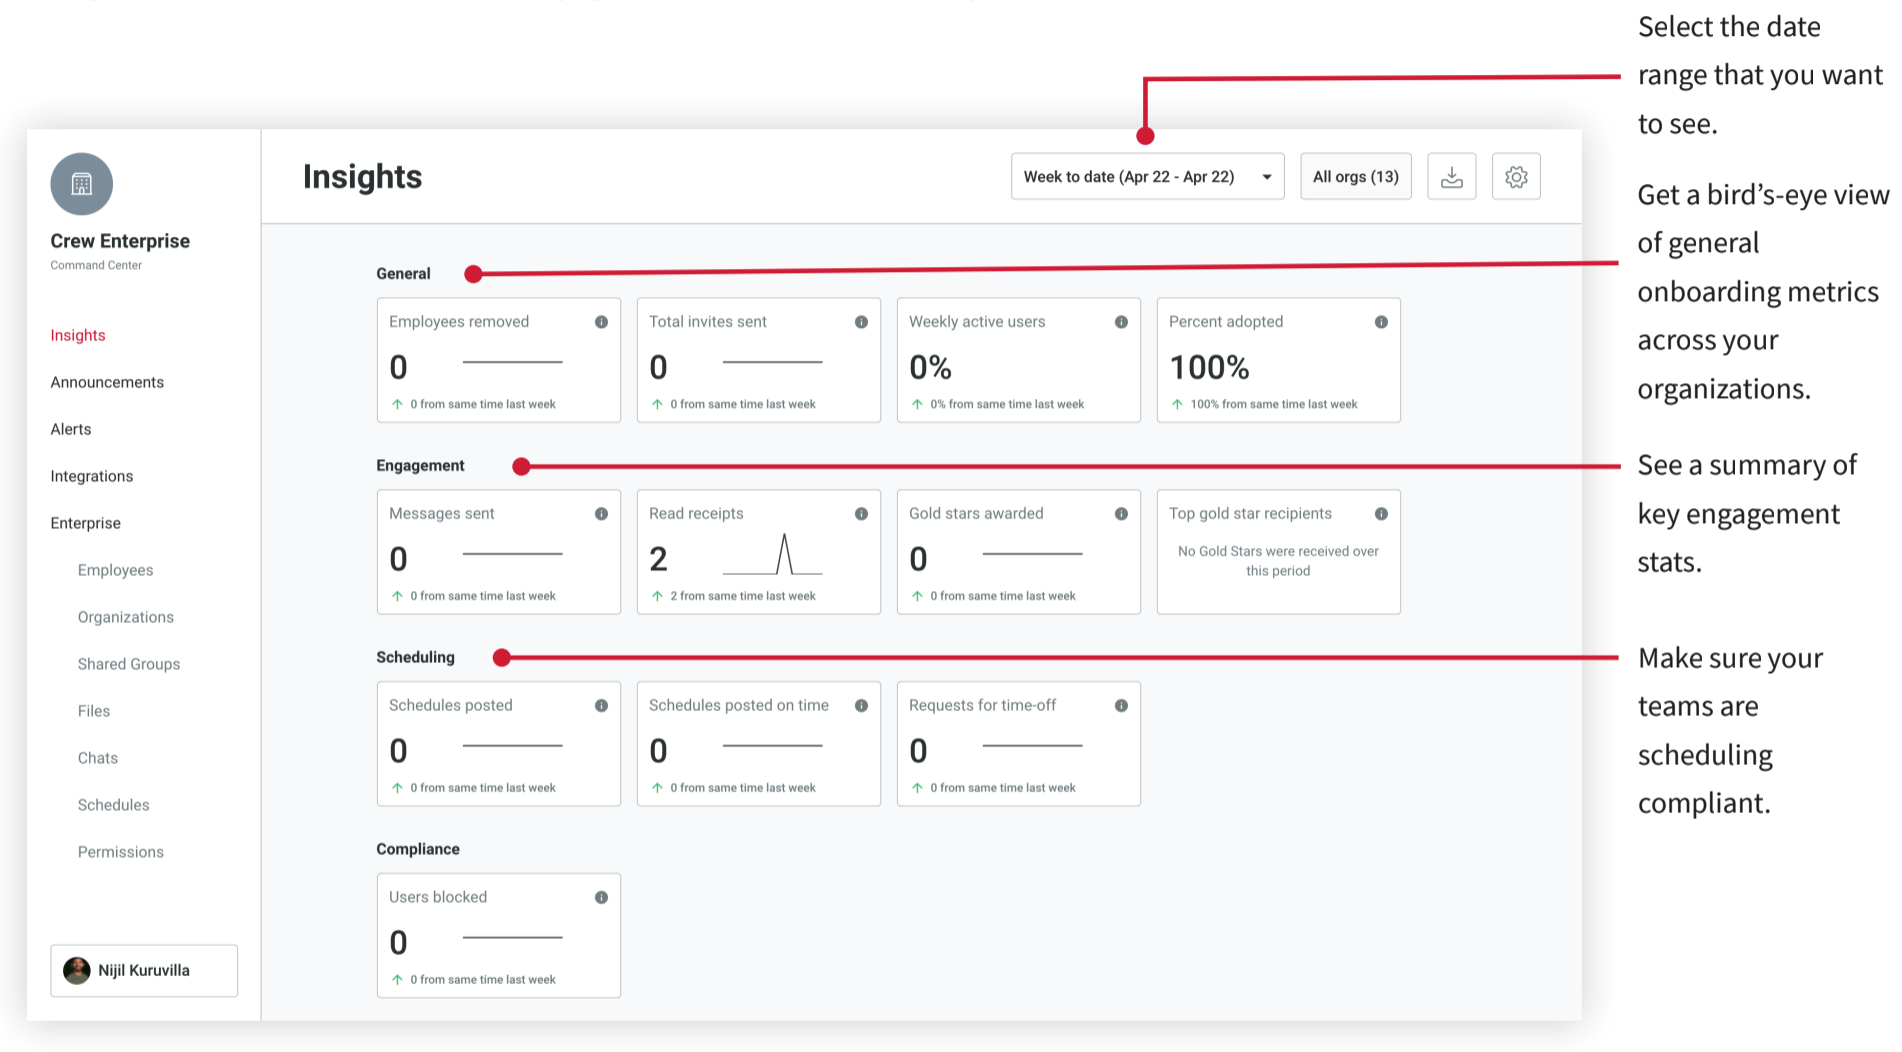
Task: Click the Scheduling section heading
Action: 415,657
